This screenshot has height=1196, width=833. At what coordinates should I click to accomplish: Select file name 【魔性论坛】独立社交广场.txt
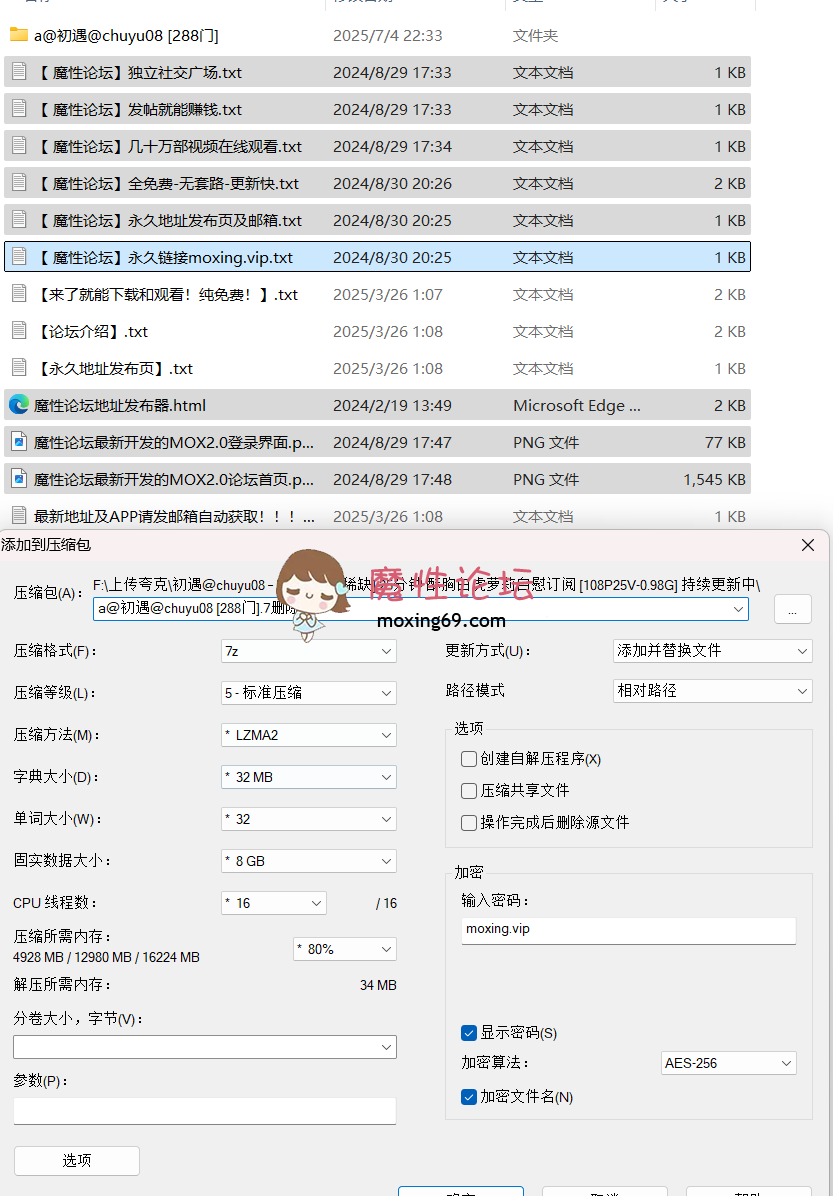[138, 72]
